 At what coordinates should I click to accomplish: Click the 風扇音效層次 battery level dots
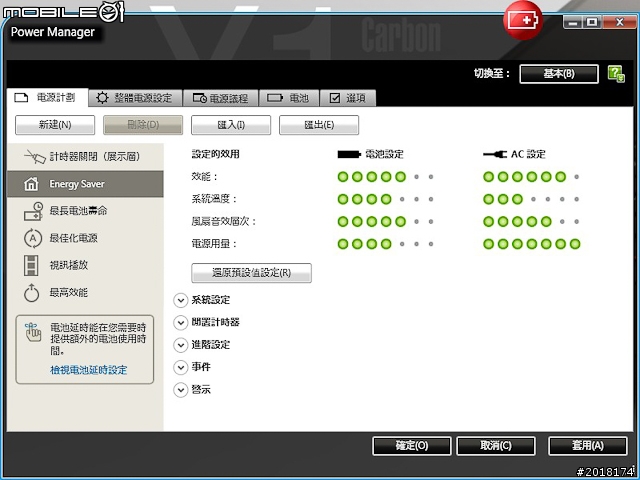pos(386,222)
